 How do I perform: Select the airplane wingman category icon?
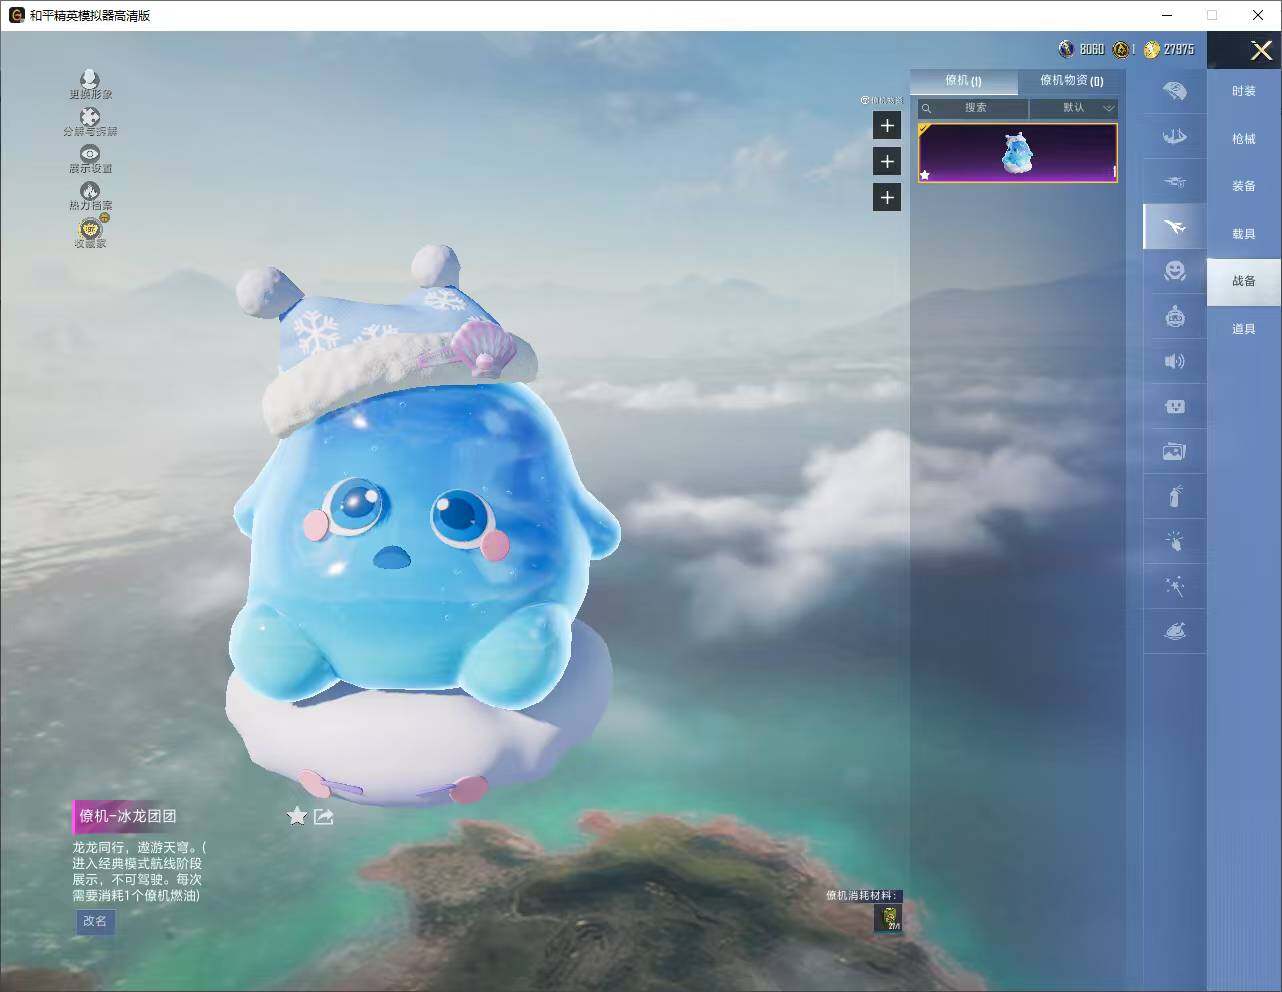click(1175, 227)
